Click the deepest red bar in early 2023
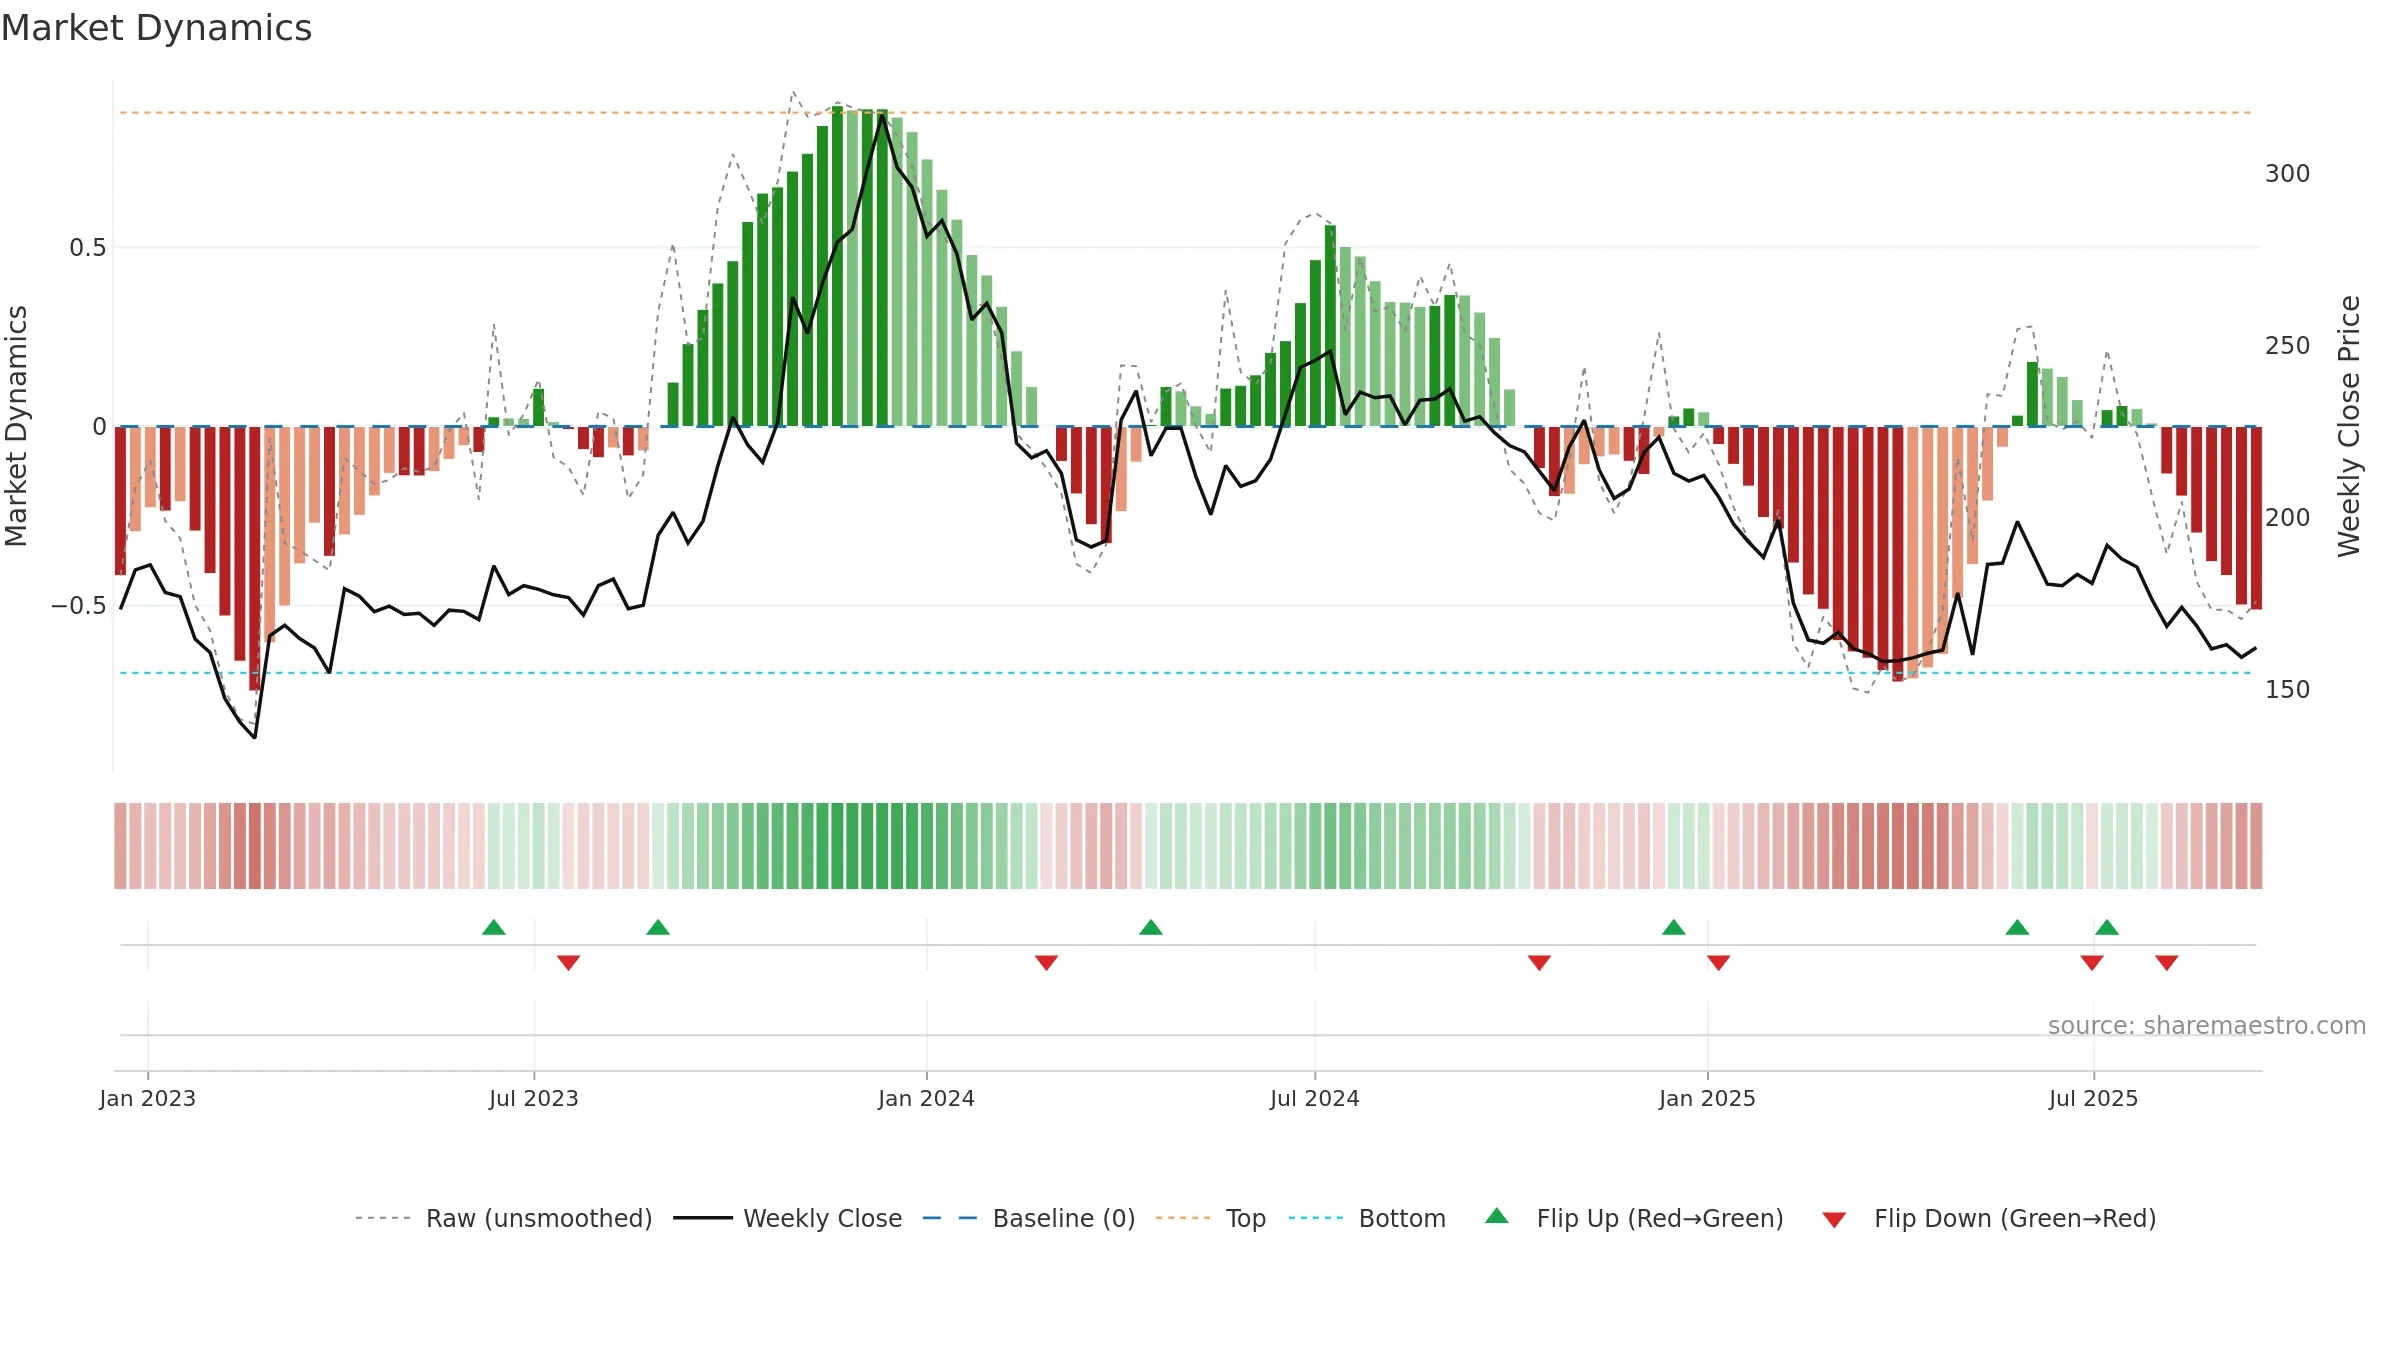Image resolution: width=2400 pixels, height=1350 pixels. coord(255,558)
